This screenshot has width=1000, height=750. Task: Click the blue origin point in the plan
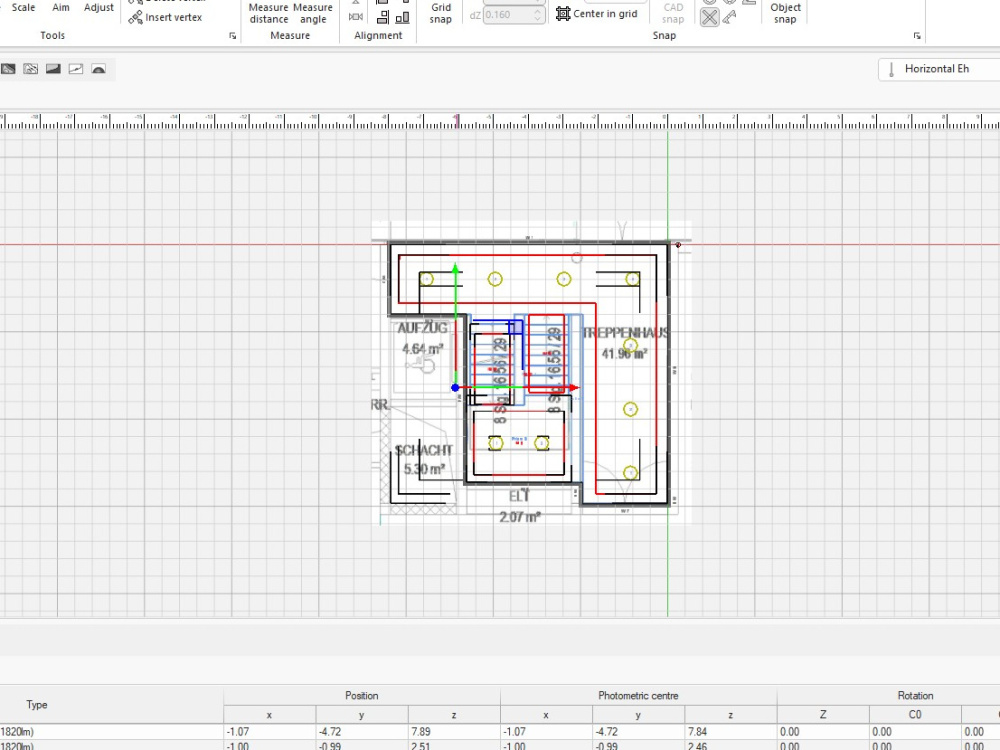tap(455, 388)
